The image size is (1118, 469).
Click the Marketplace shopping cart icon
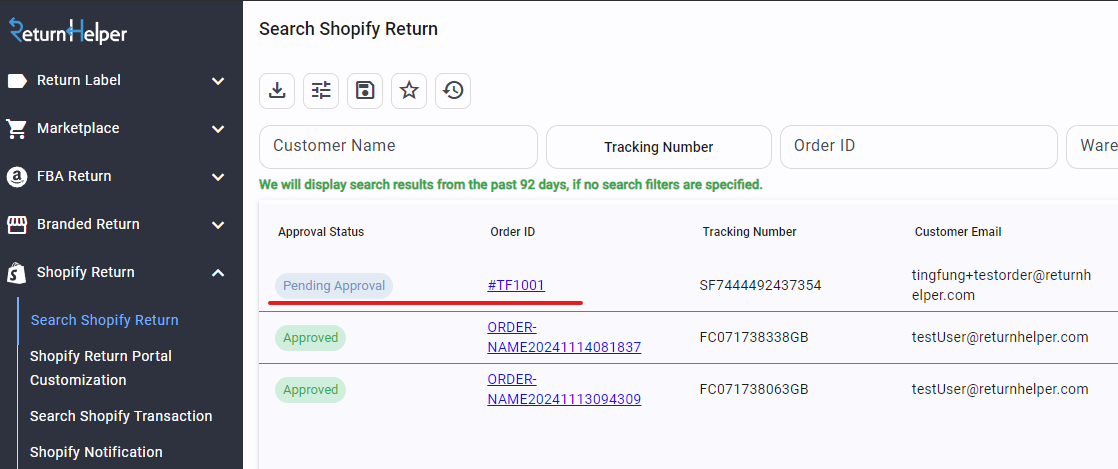tap(16, 129)
